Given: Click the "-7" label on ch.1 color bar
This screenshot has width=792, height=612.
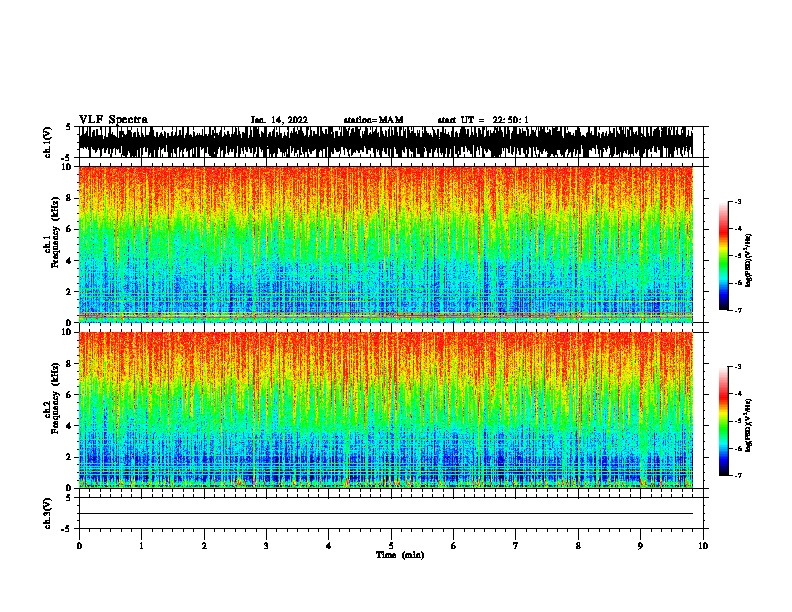Looking at the screenshot, I should click(738, 310).
